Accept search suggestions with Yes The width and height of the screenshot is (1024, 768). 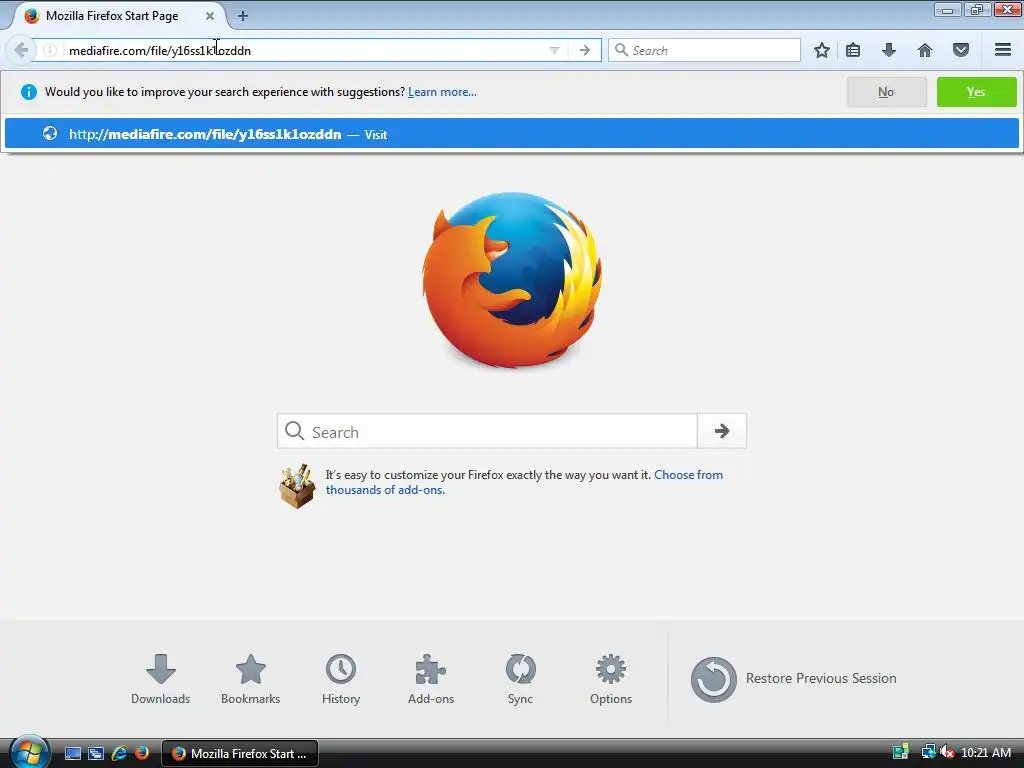tap(976, 92)
